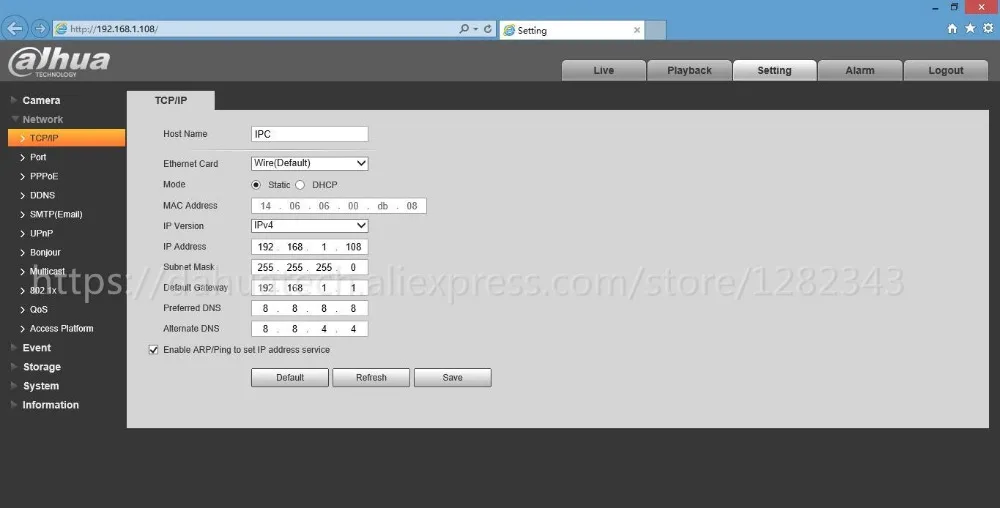Viewport: 1000px width, 508px height.
Task: Toggle Enable ARP/Ping checkbox
Action: point(153,350)
